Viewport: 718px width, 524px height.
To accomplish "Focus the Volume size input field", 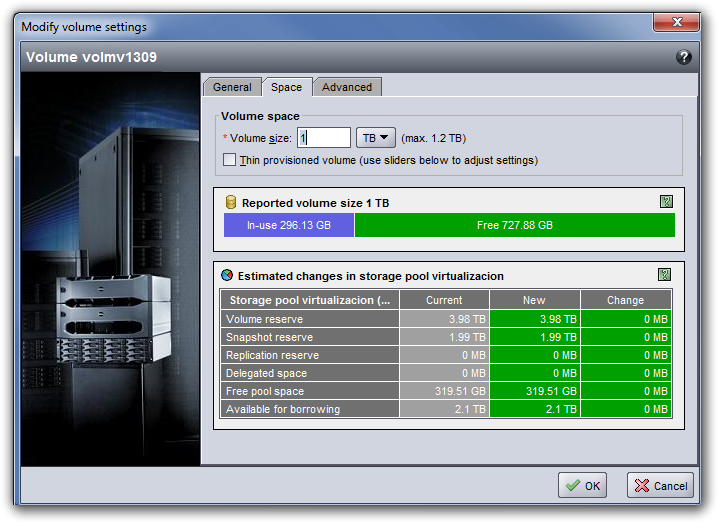I will 324,138.
